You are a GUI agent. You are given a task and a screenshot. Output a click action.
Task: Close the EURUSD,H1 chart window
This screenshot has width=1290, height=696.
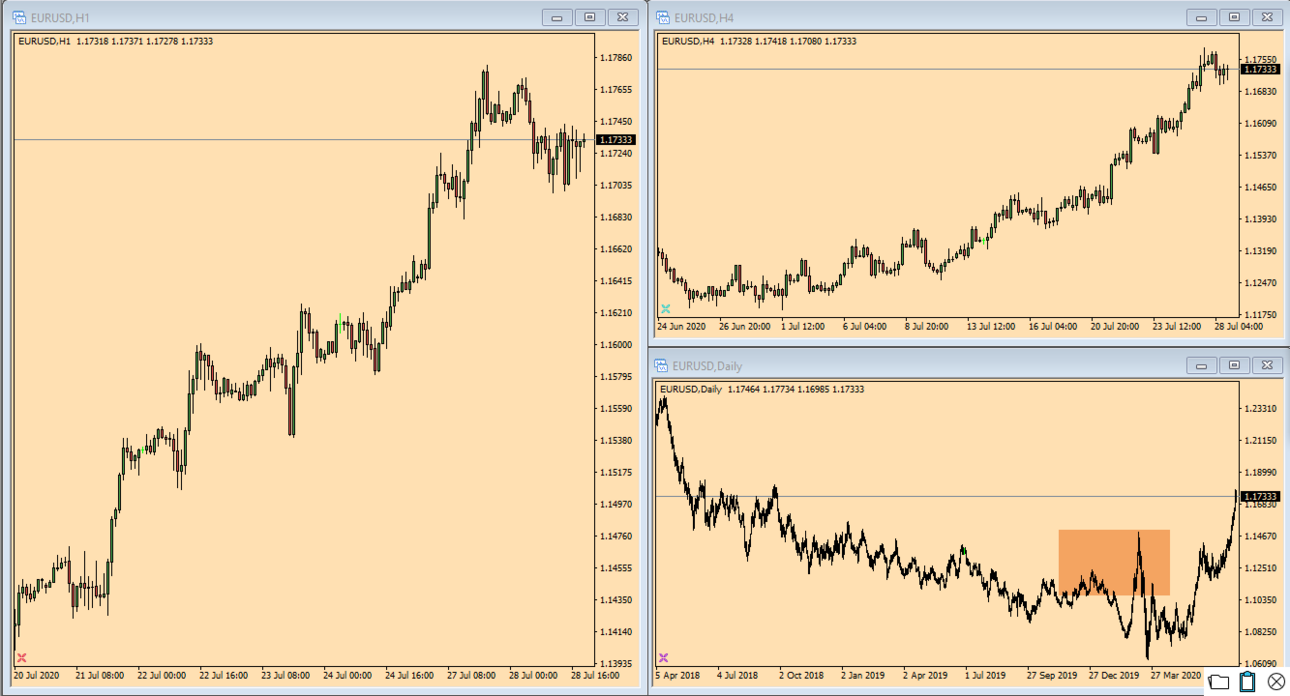click(623, 17)
